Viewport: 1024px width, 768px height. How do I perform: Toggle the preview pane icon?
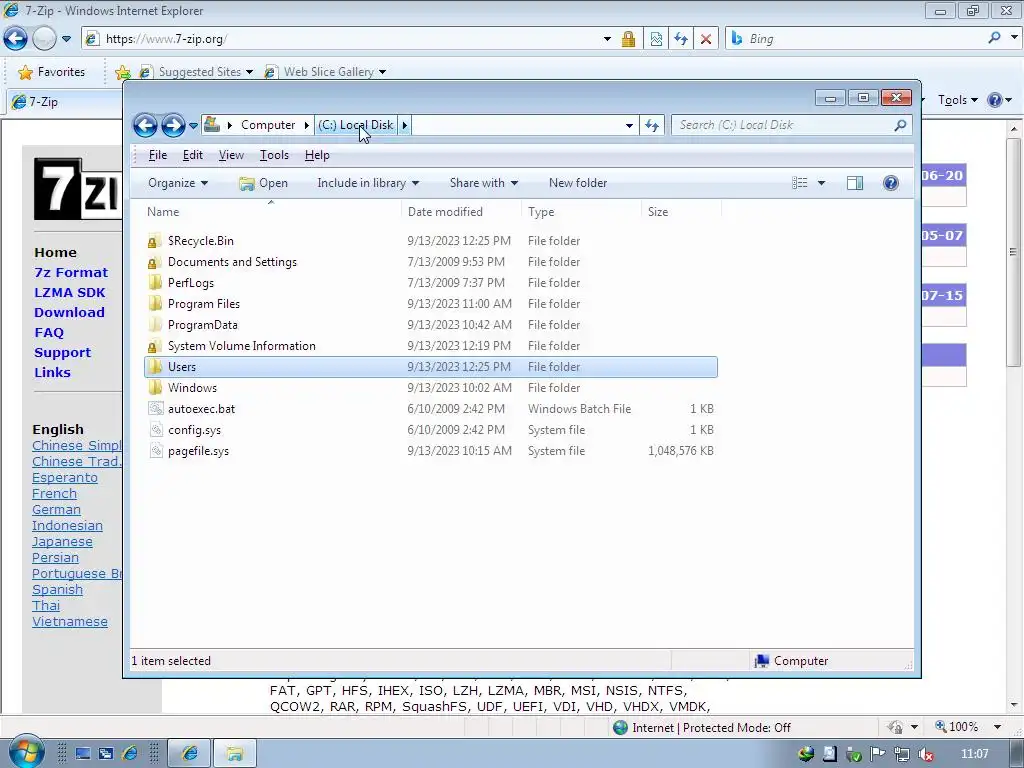(855, 183)
